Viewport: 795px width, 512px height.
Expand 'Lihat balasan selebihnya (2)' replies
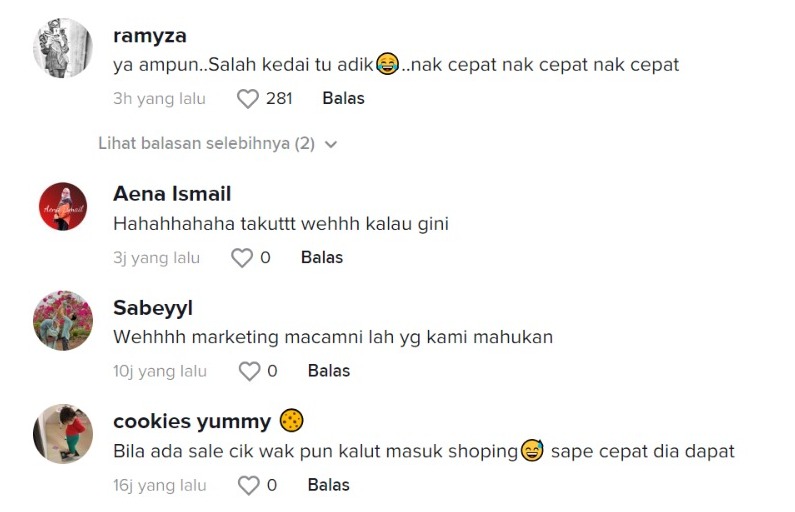coord(206,144)
